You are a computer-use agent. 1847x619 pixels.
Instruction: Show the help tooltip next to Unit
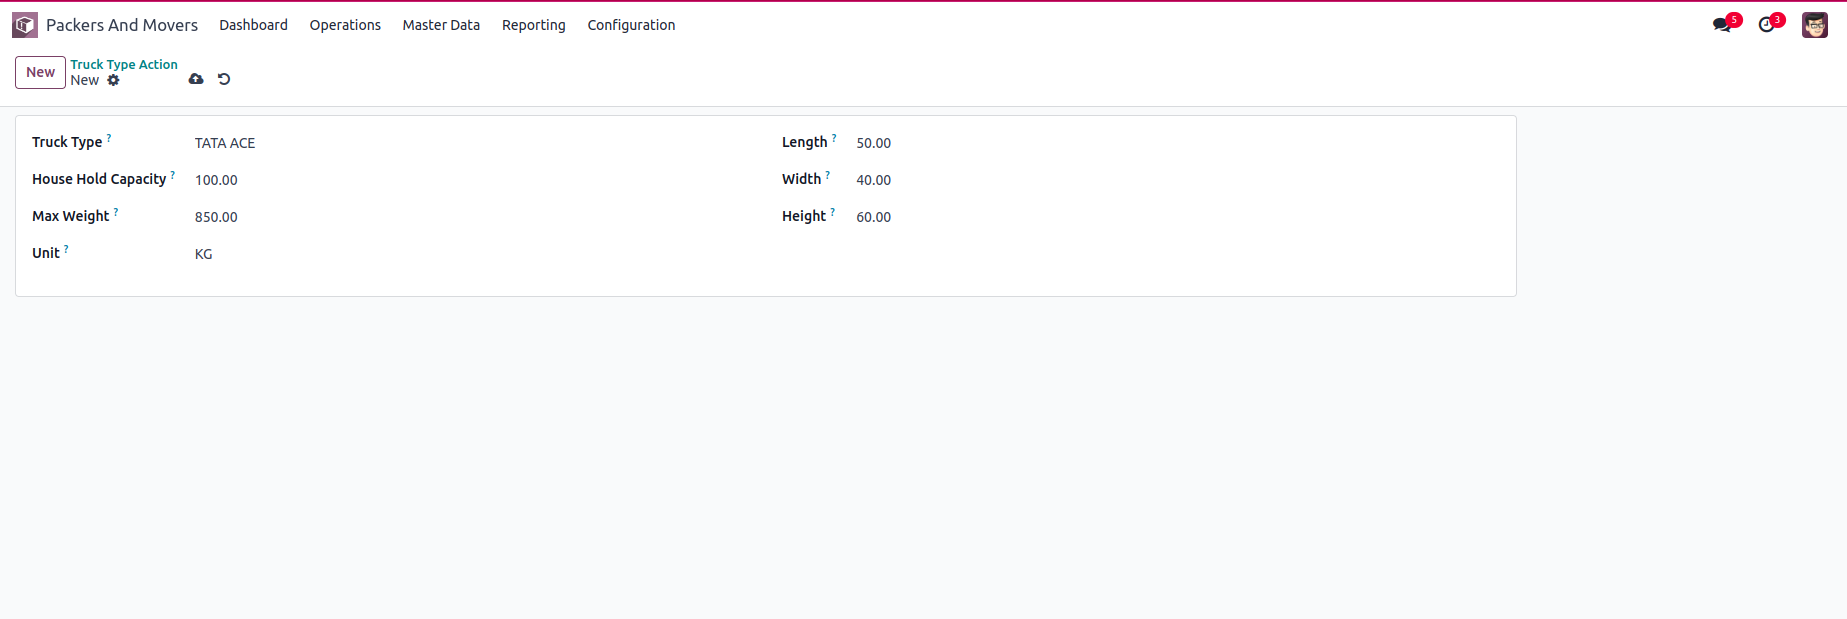click(x=66, y=249)
